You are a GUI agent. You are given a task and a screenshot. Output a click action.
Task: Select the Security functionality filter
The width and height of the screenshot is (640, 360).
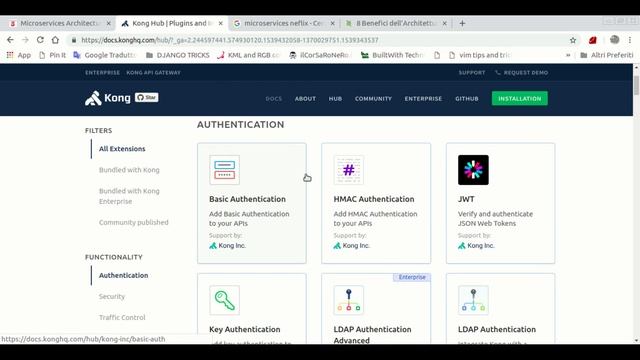pos(112,296)
